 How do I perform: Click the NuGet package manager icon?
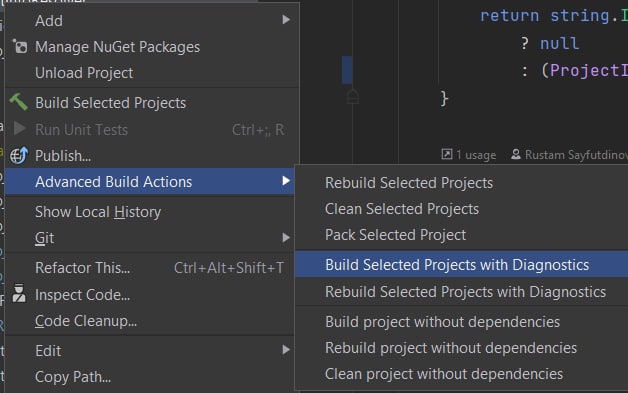point(19,46)
